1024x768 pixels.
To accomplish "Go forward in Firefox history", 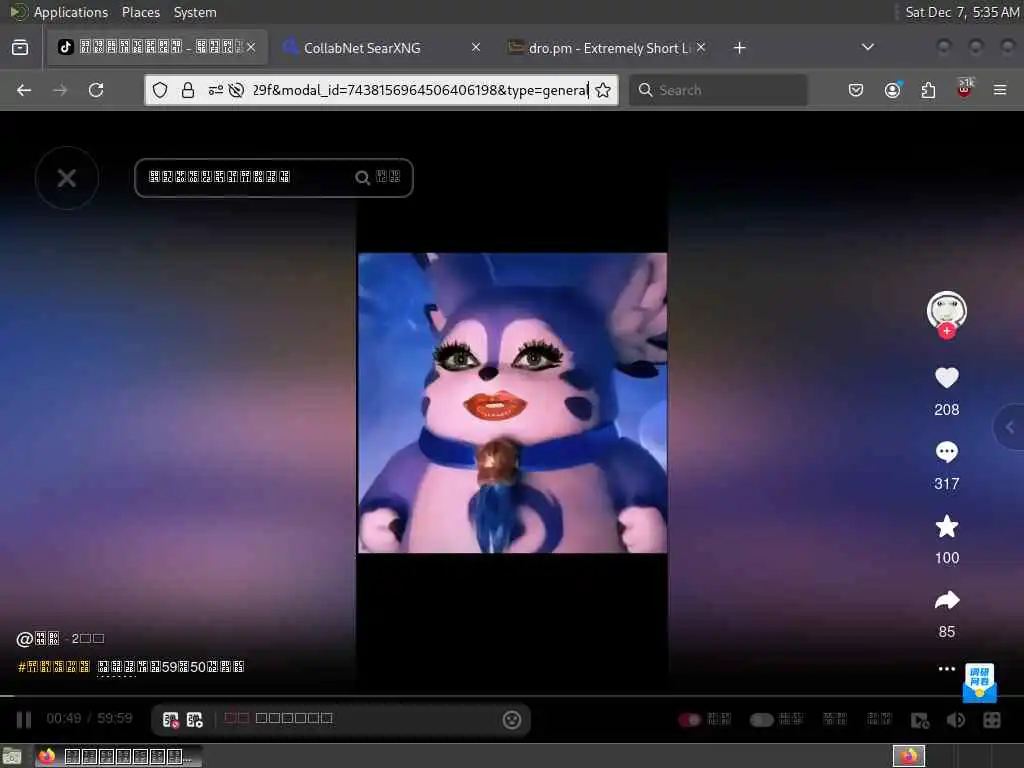I will coord(60,90).
